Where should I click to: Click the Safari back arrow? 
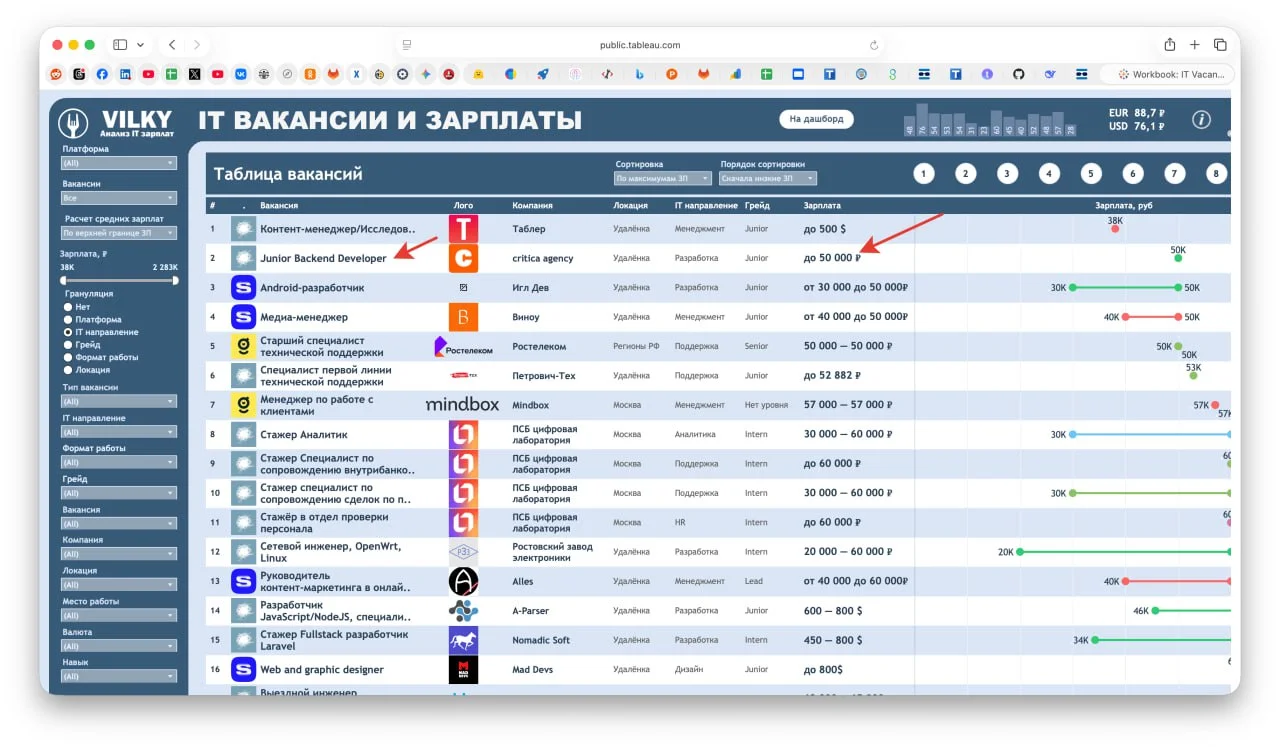(x=172, y=45)
